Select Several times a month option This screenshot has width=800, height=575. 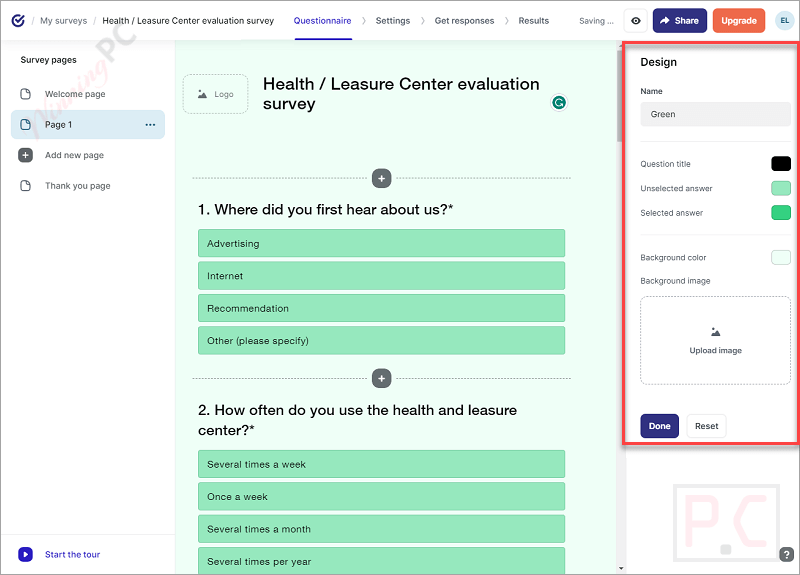382,529
